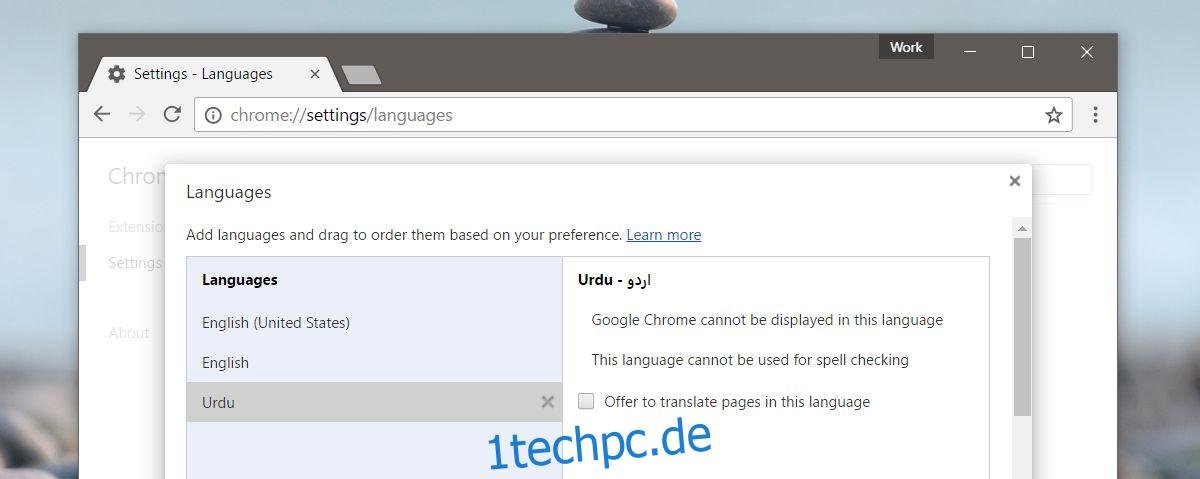View site information icon in address bar

(x=213, y=115)
